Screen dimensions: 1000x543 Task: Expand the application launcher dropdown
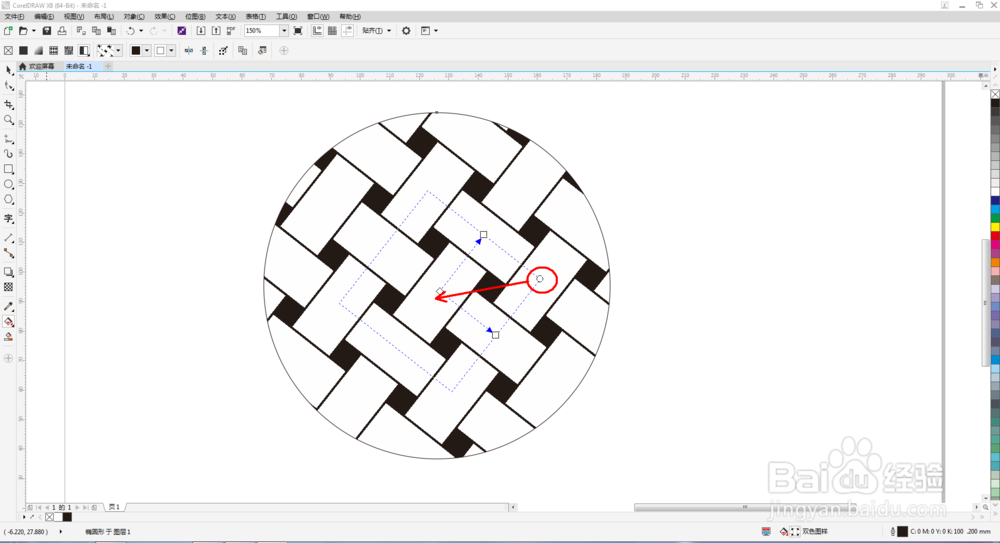coord(436,31)
